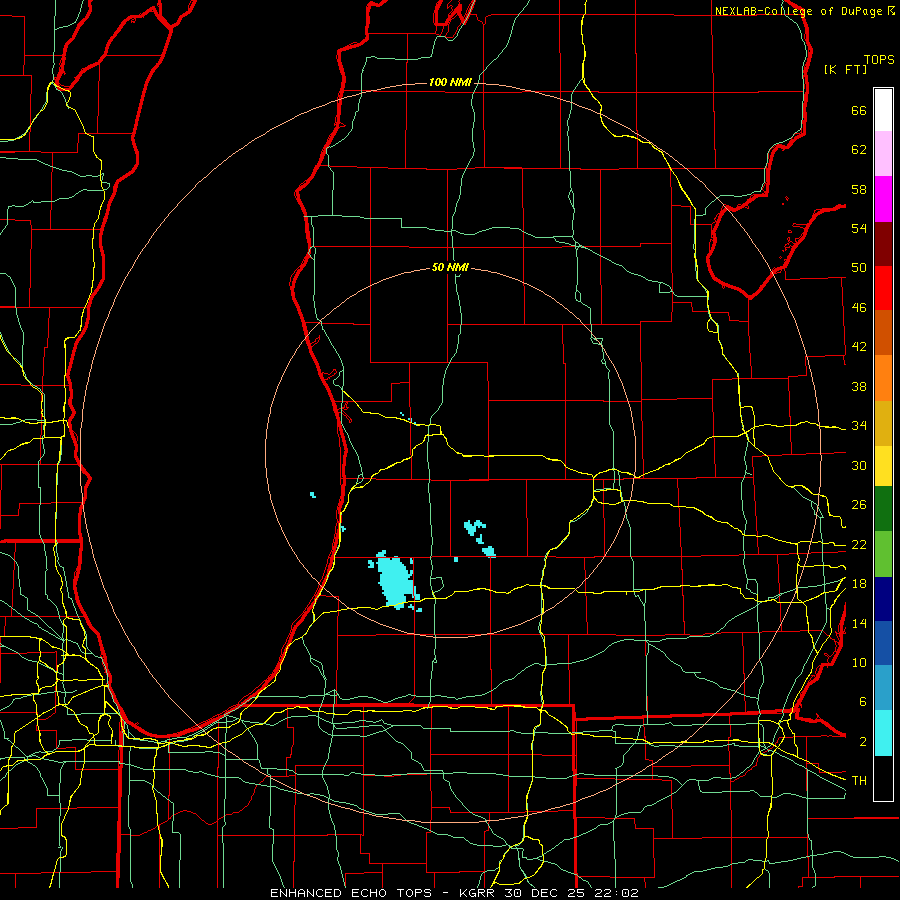This screenshot has width=900, height=900.
Task: Click the 50 NMI range ring label
Action: 450,267
